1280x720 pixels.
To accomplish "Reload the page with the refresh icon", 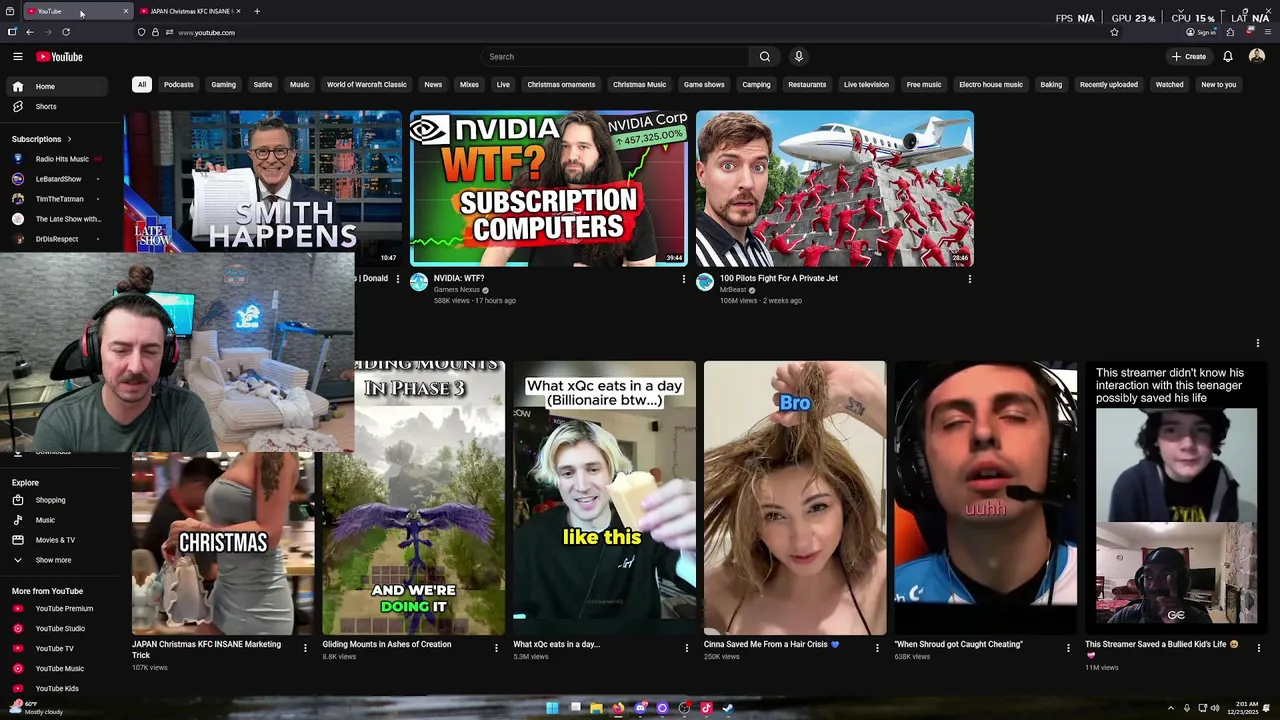I will point(66,32).
